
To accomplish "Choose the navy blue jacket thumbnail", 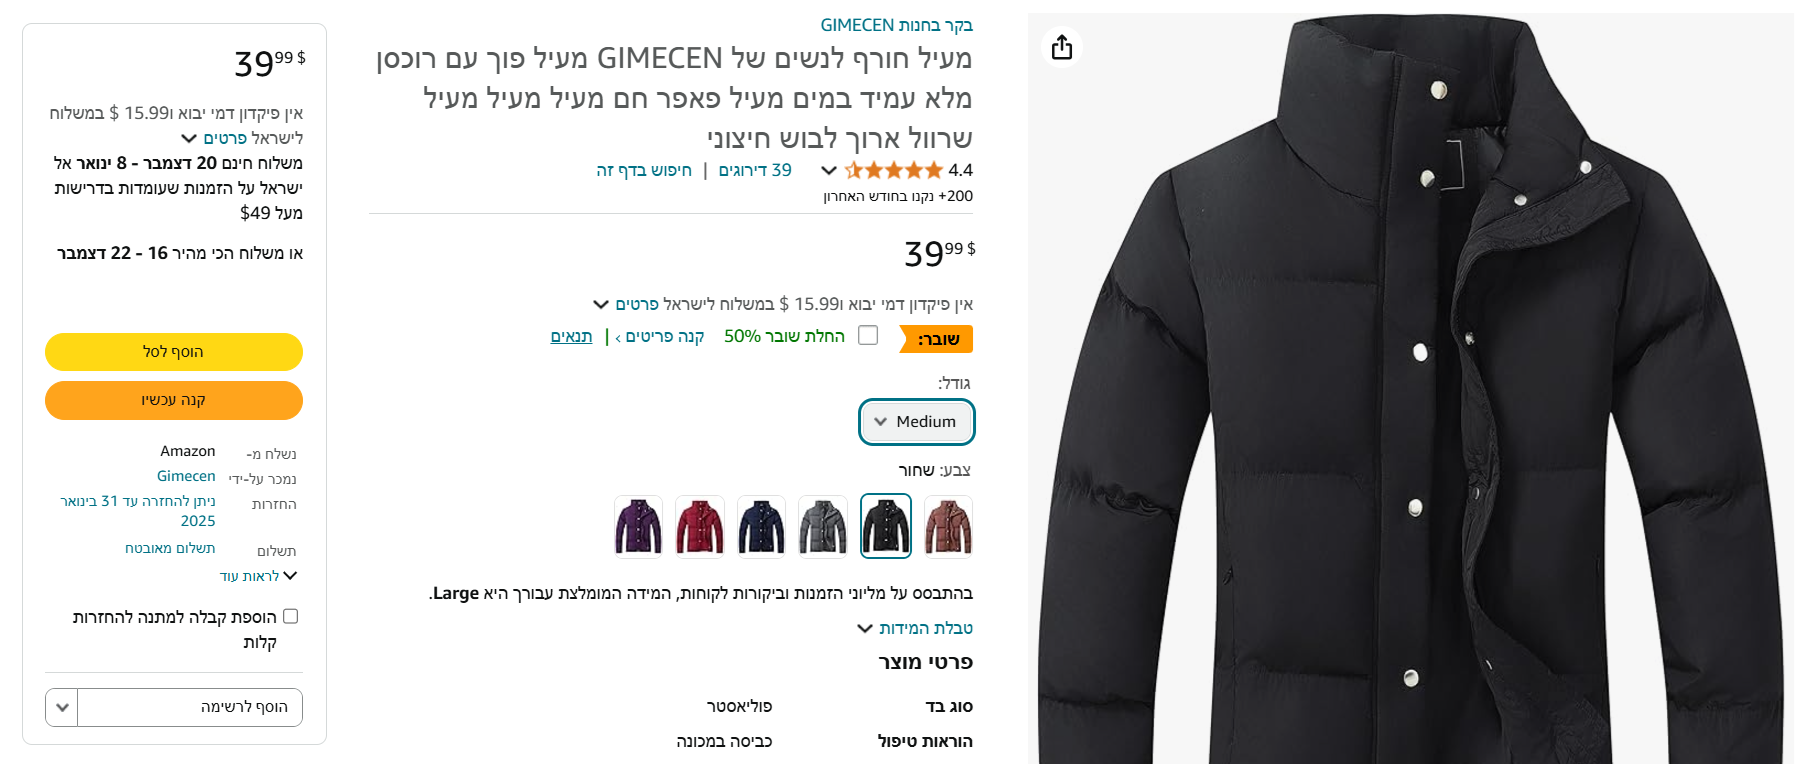I will [x=762, y=526].
